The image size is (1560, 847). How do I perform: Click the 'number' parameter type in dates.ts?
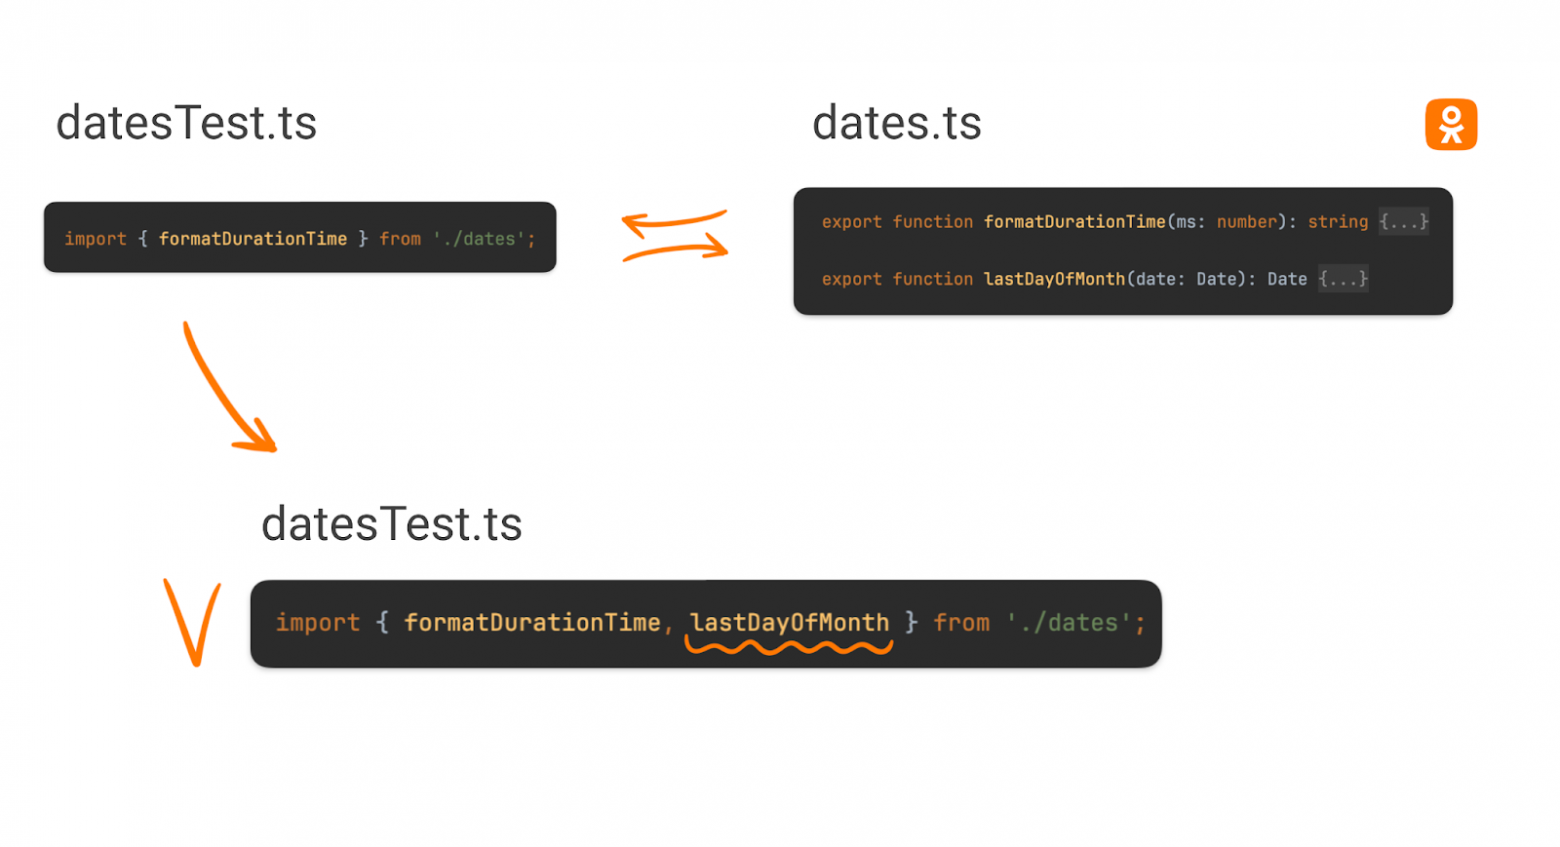pos(1246,222)
